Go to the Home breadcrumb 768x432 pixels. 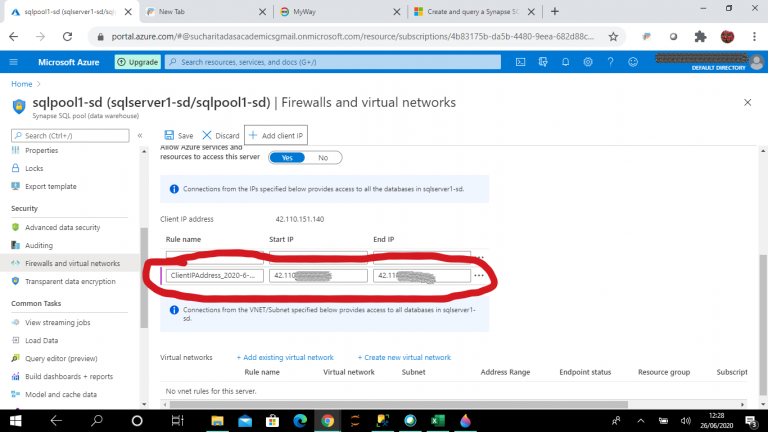(22, 84)
